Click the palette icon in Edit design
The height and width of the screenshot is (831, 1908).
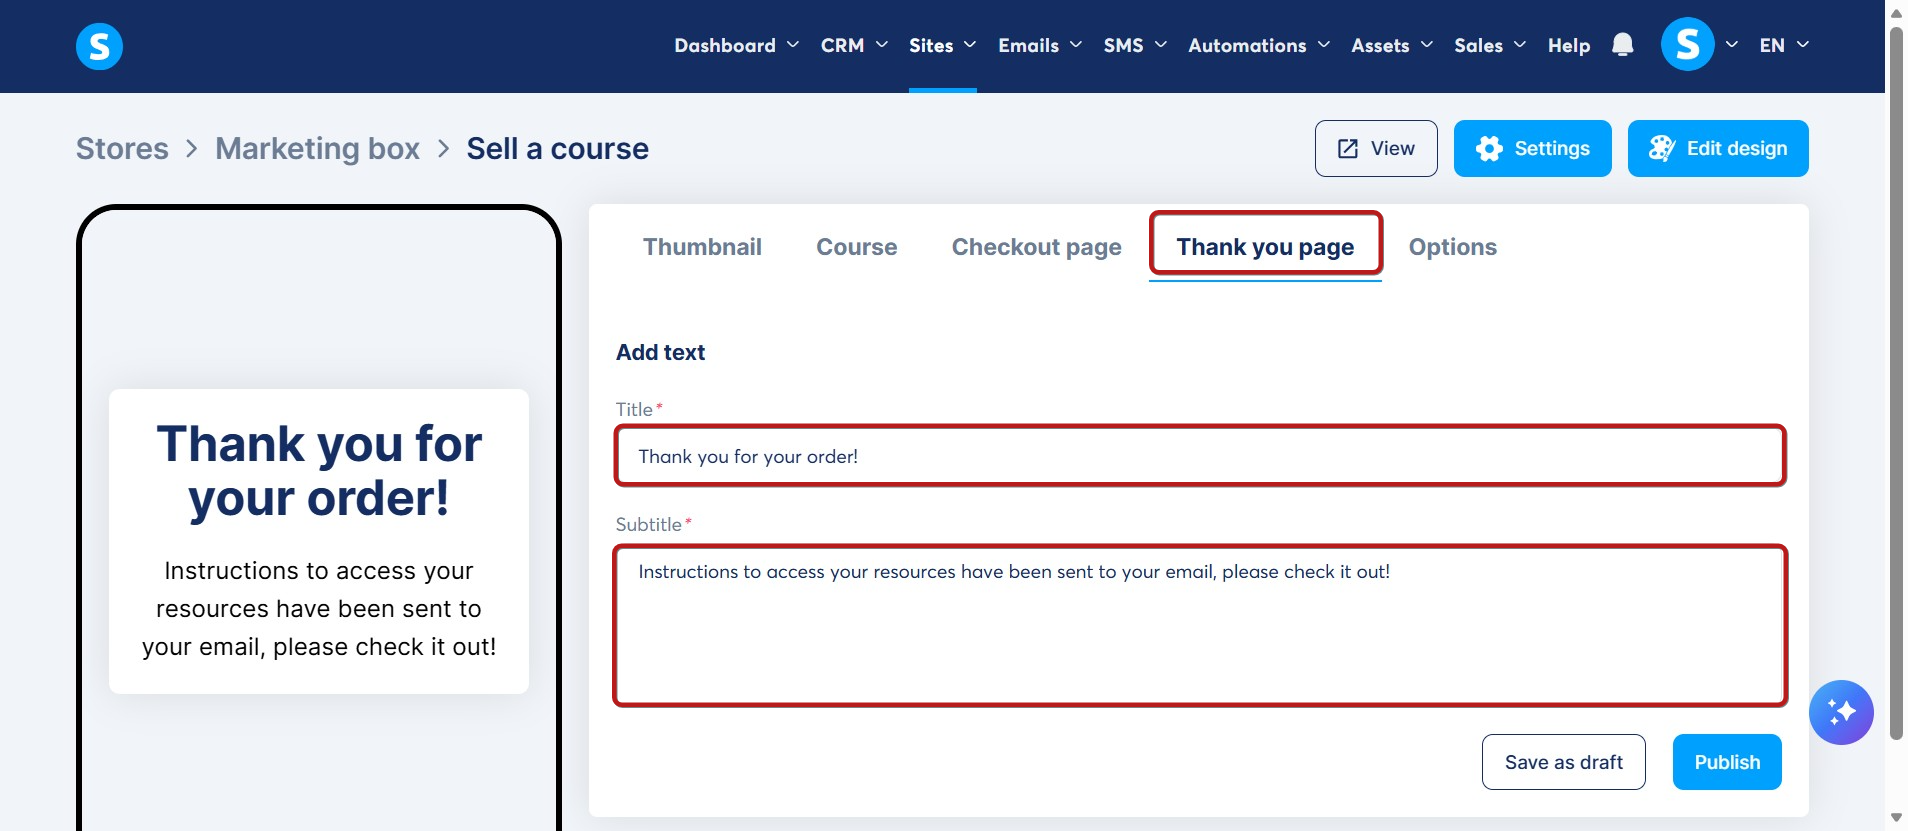(x=1661, y=149)
